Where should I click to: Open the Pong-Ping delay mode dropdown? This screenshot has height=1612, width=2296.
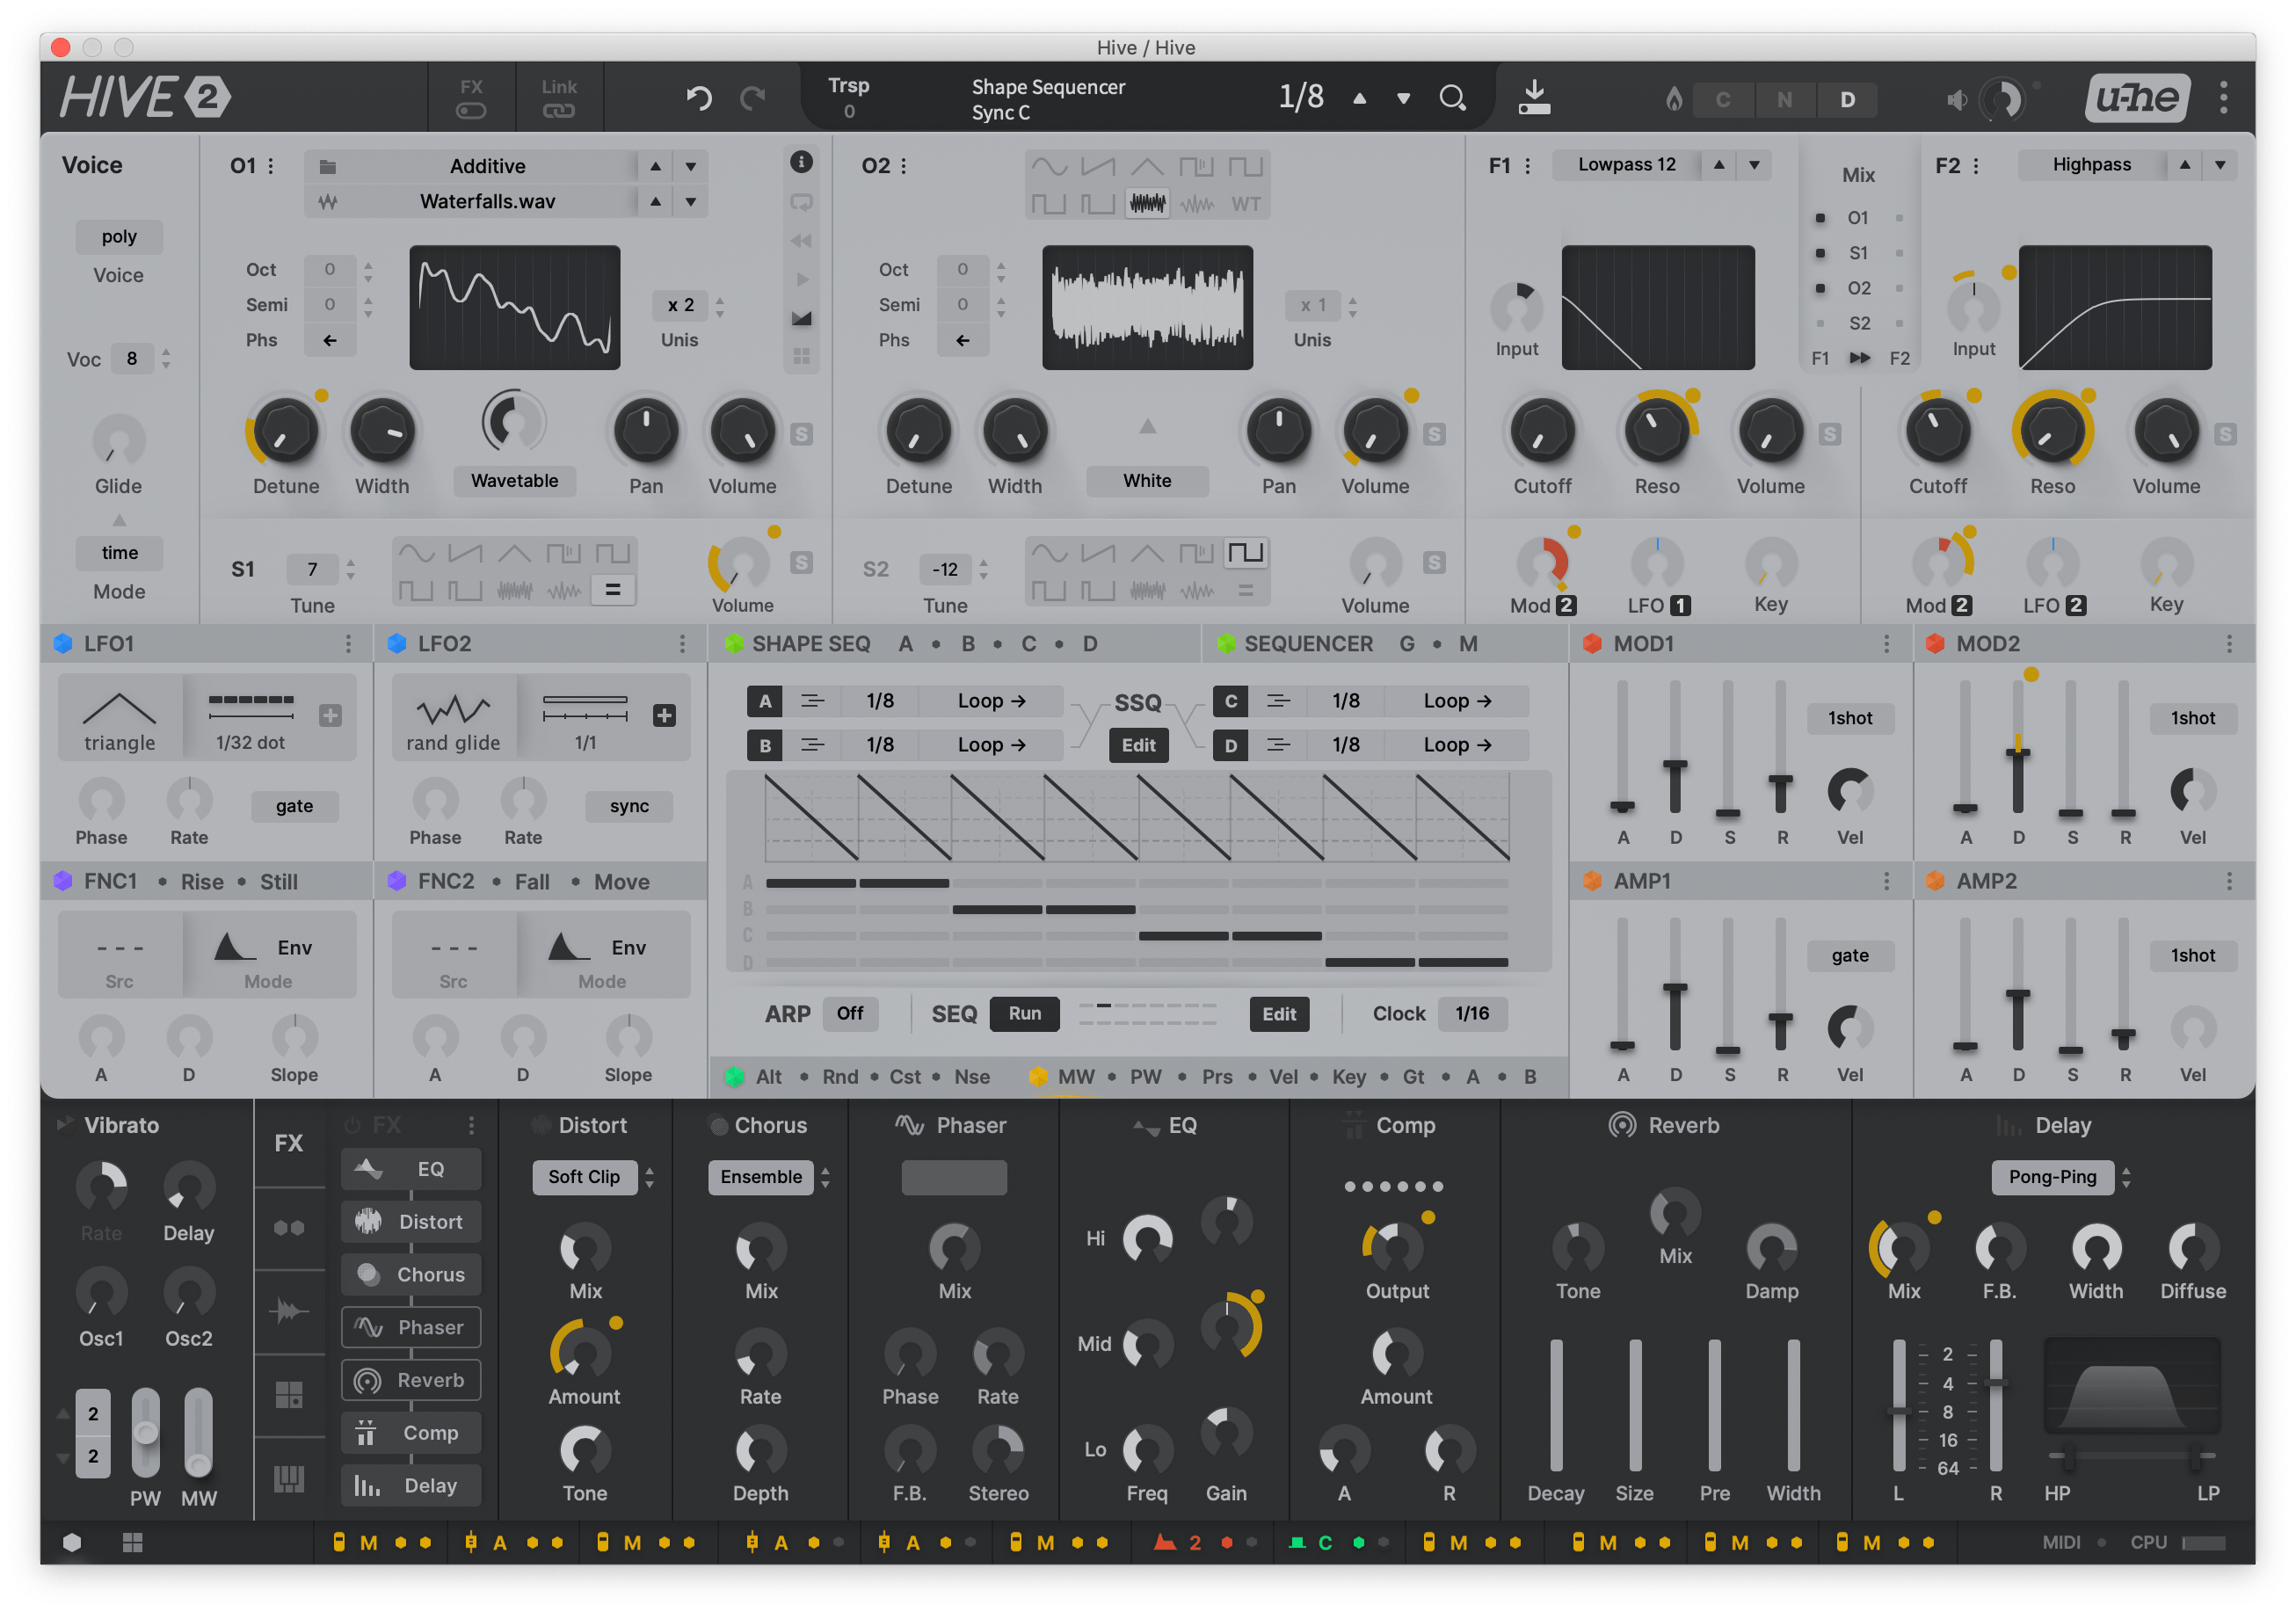click(2052, 1177)
